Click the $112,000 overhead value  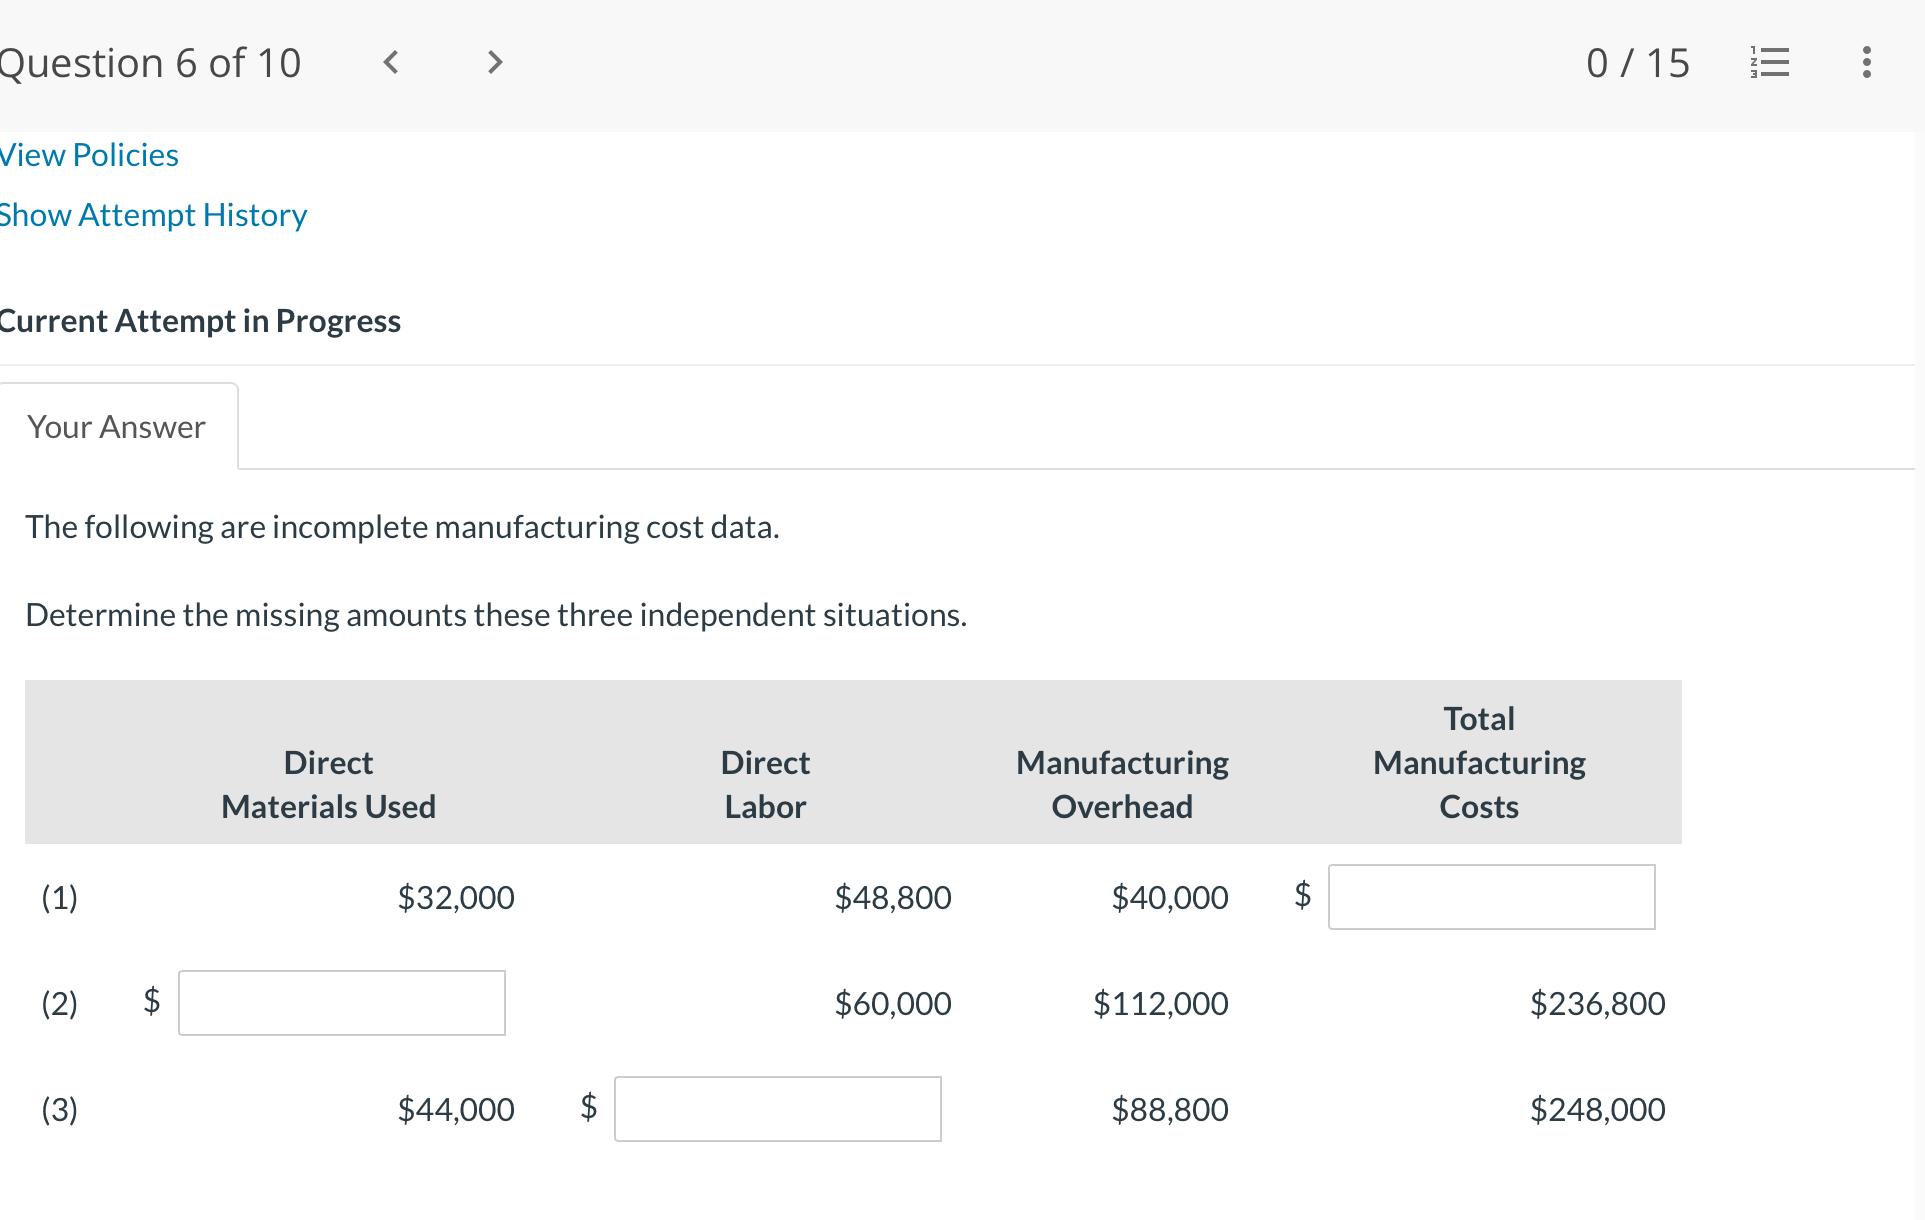[x=1160, y=1003]
